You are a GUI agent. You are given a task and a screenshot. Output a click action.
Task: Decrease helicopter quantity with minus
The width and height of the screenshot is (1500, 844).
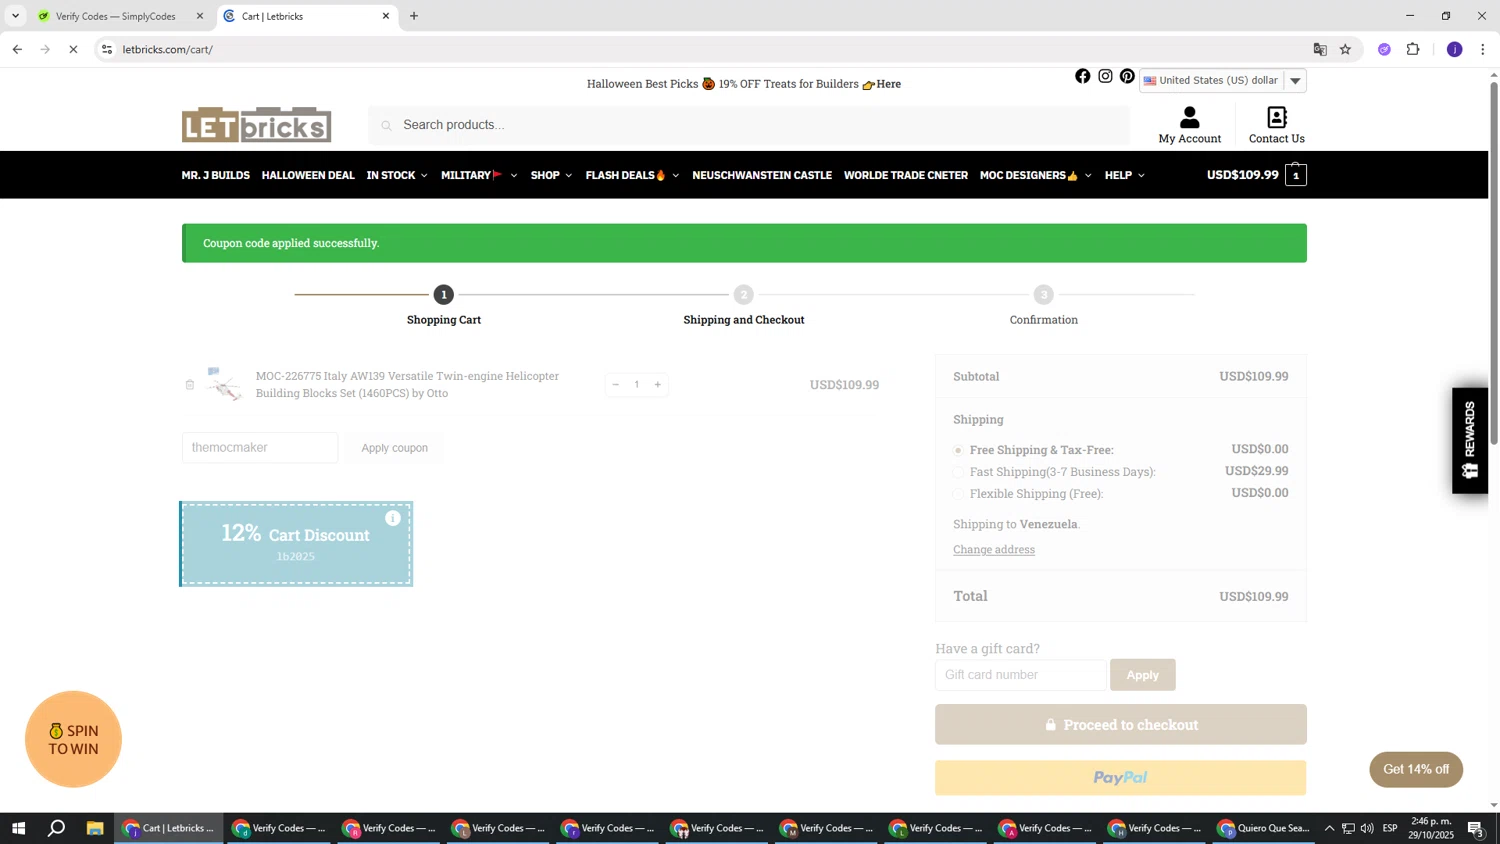(x=615, y=385)
